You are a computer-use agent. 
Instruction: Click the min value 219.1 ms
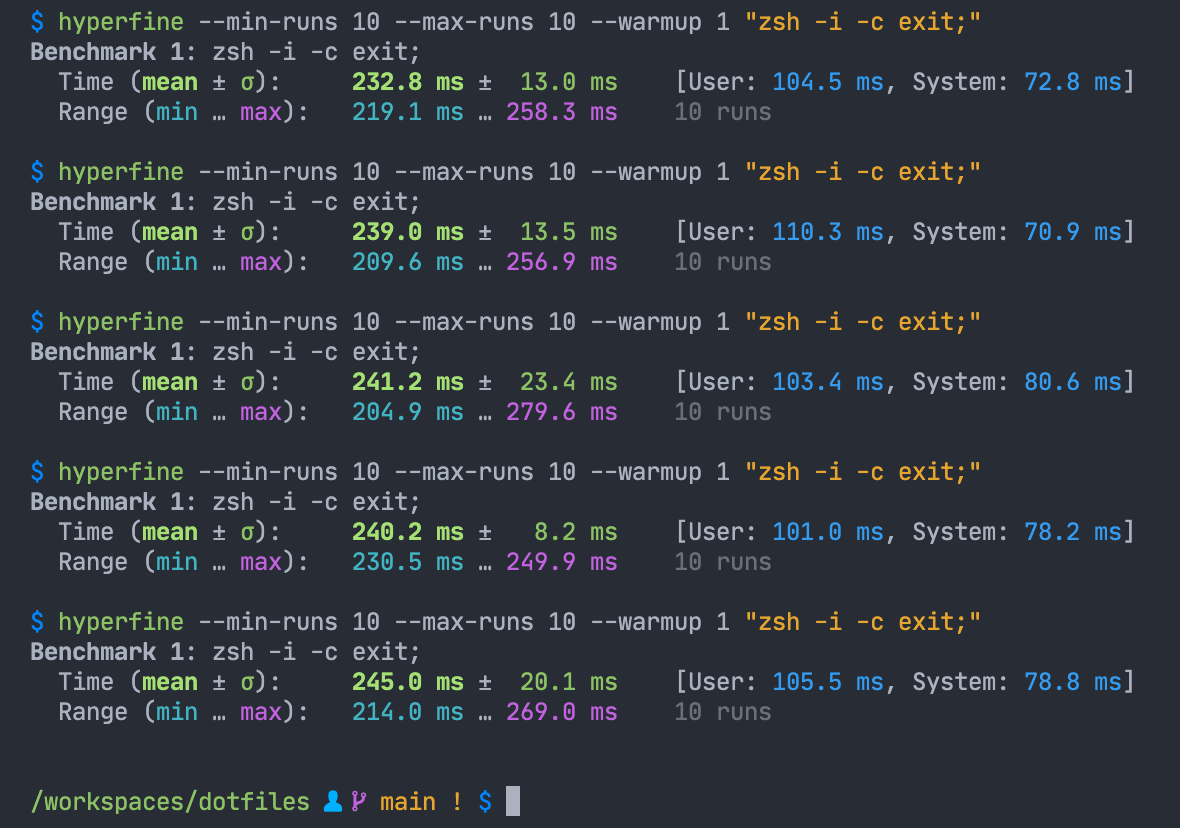[408, 111]
